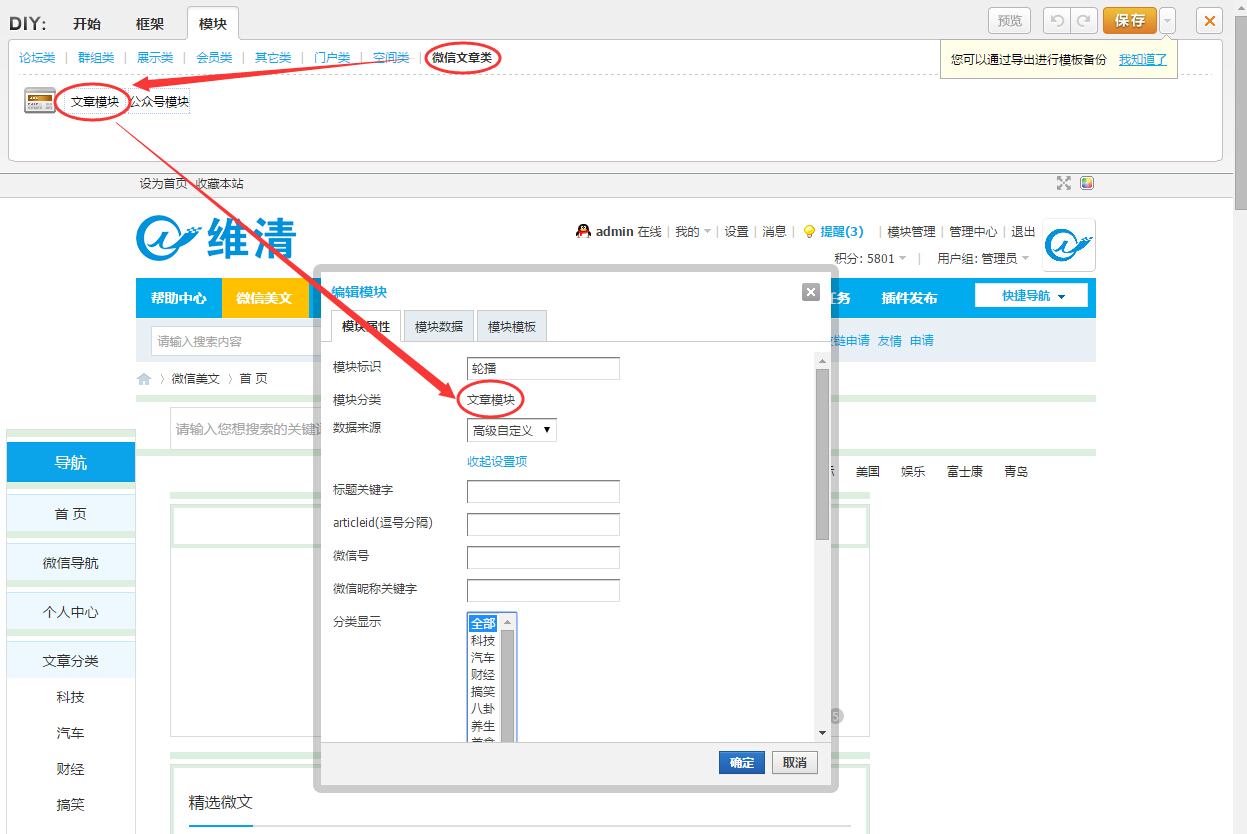
Task: Open 插件发布 in the site navigation
Action: [x=909, y=298]
